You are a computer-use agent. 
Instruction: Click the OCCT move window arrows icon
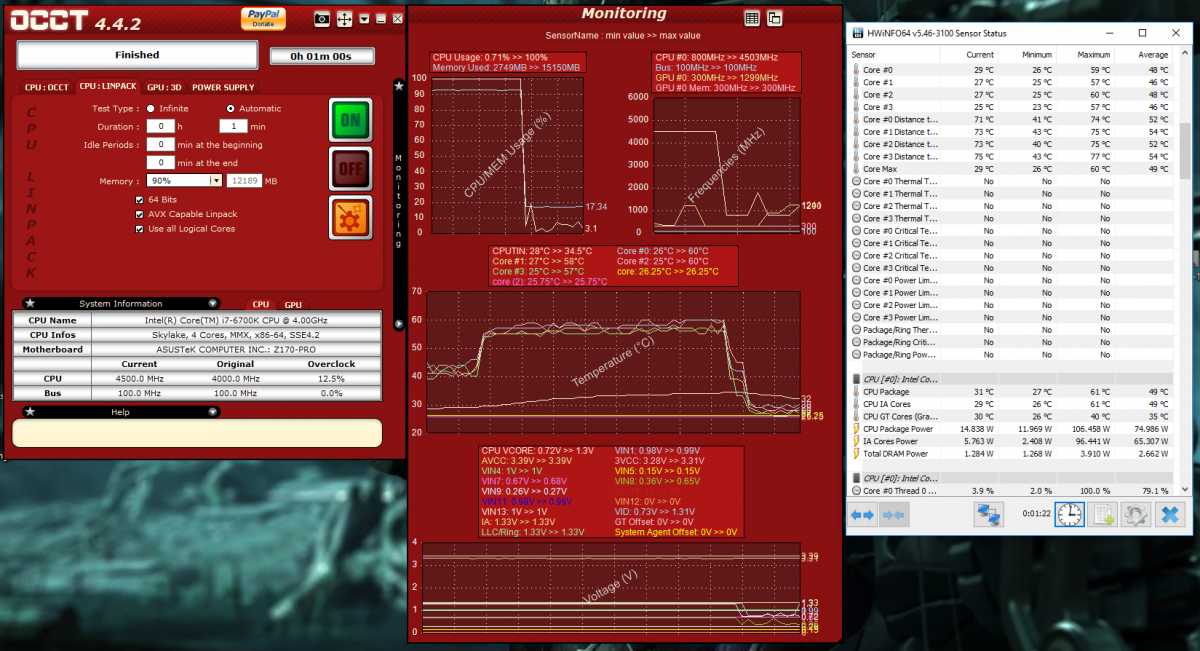pos(344,18)
